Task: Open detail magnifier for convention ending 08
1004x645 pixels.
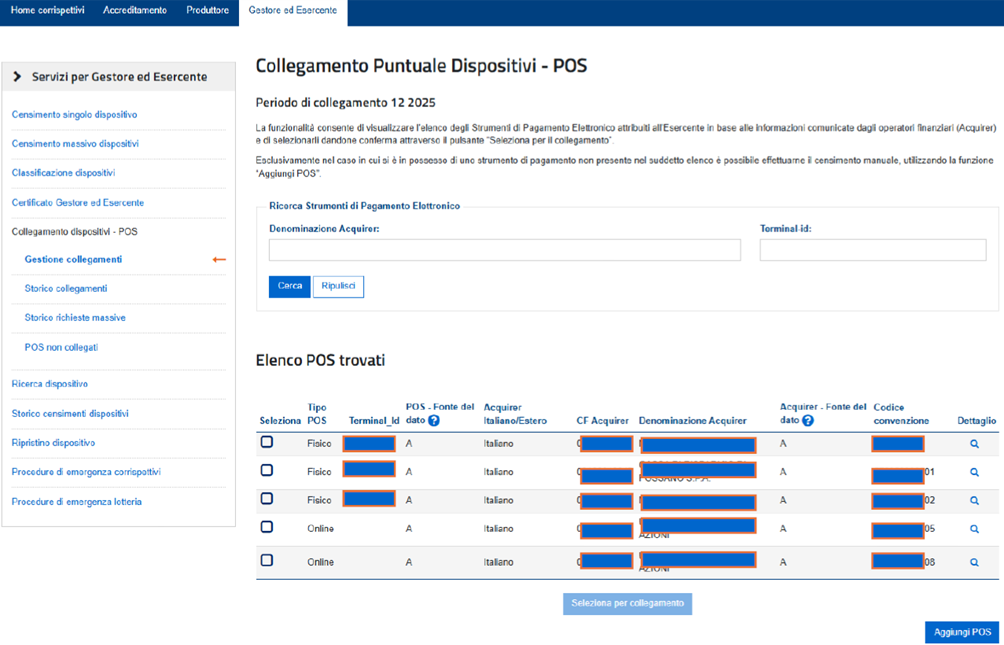Action: pos(974,563)
